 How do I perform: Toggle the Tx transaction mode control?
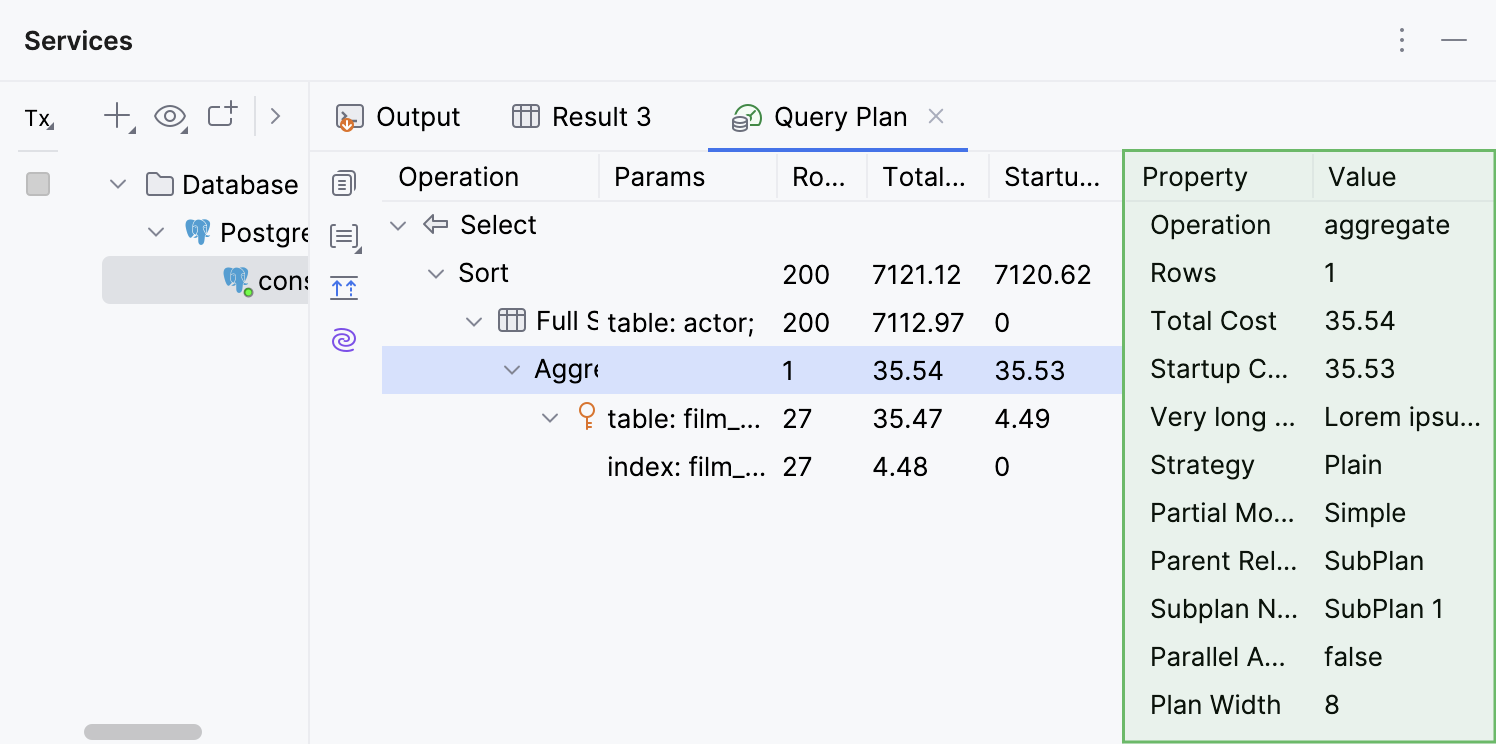coord(38,119)
